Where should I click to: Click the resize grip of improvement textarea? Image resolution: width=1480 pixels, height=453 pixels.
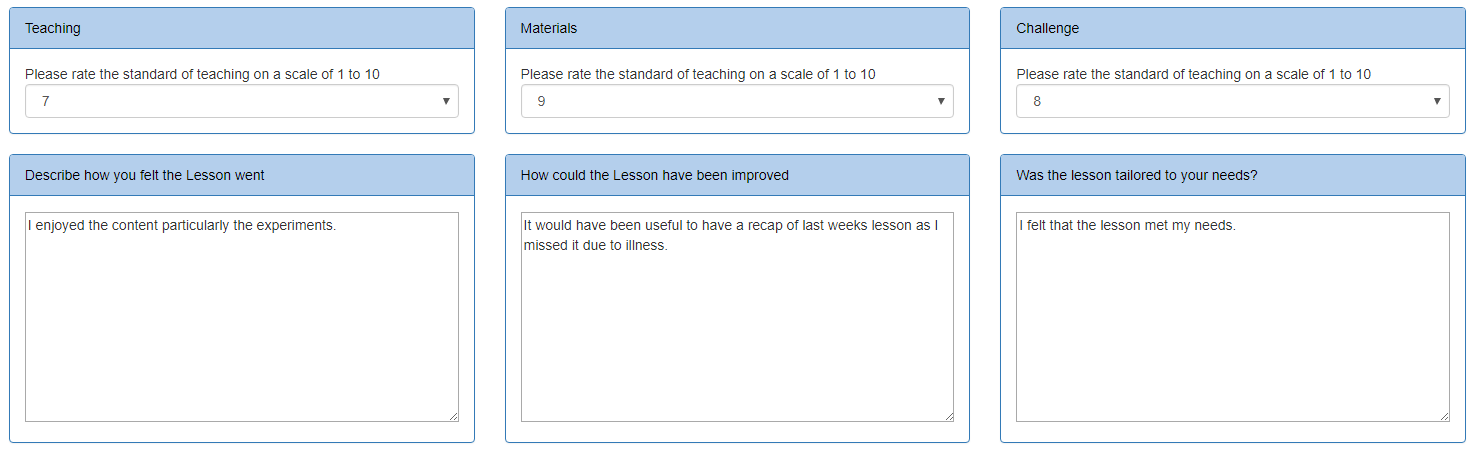[x=948, y=416]
